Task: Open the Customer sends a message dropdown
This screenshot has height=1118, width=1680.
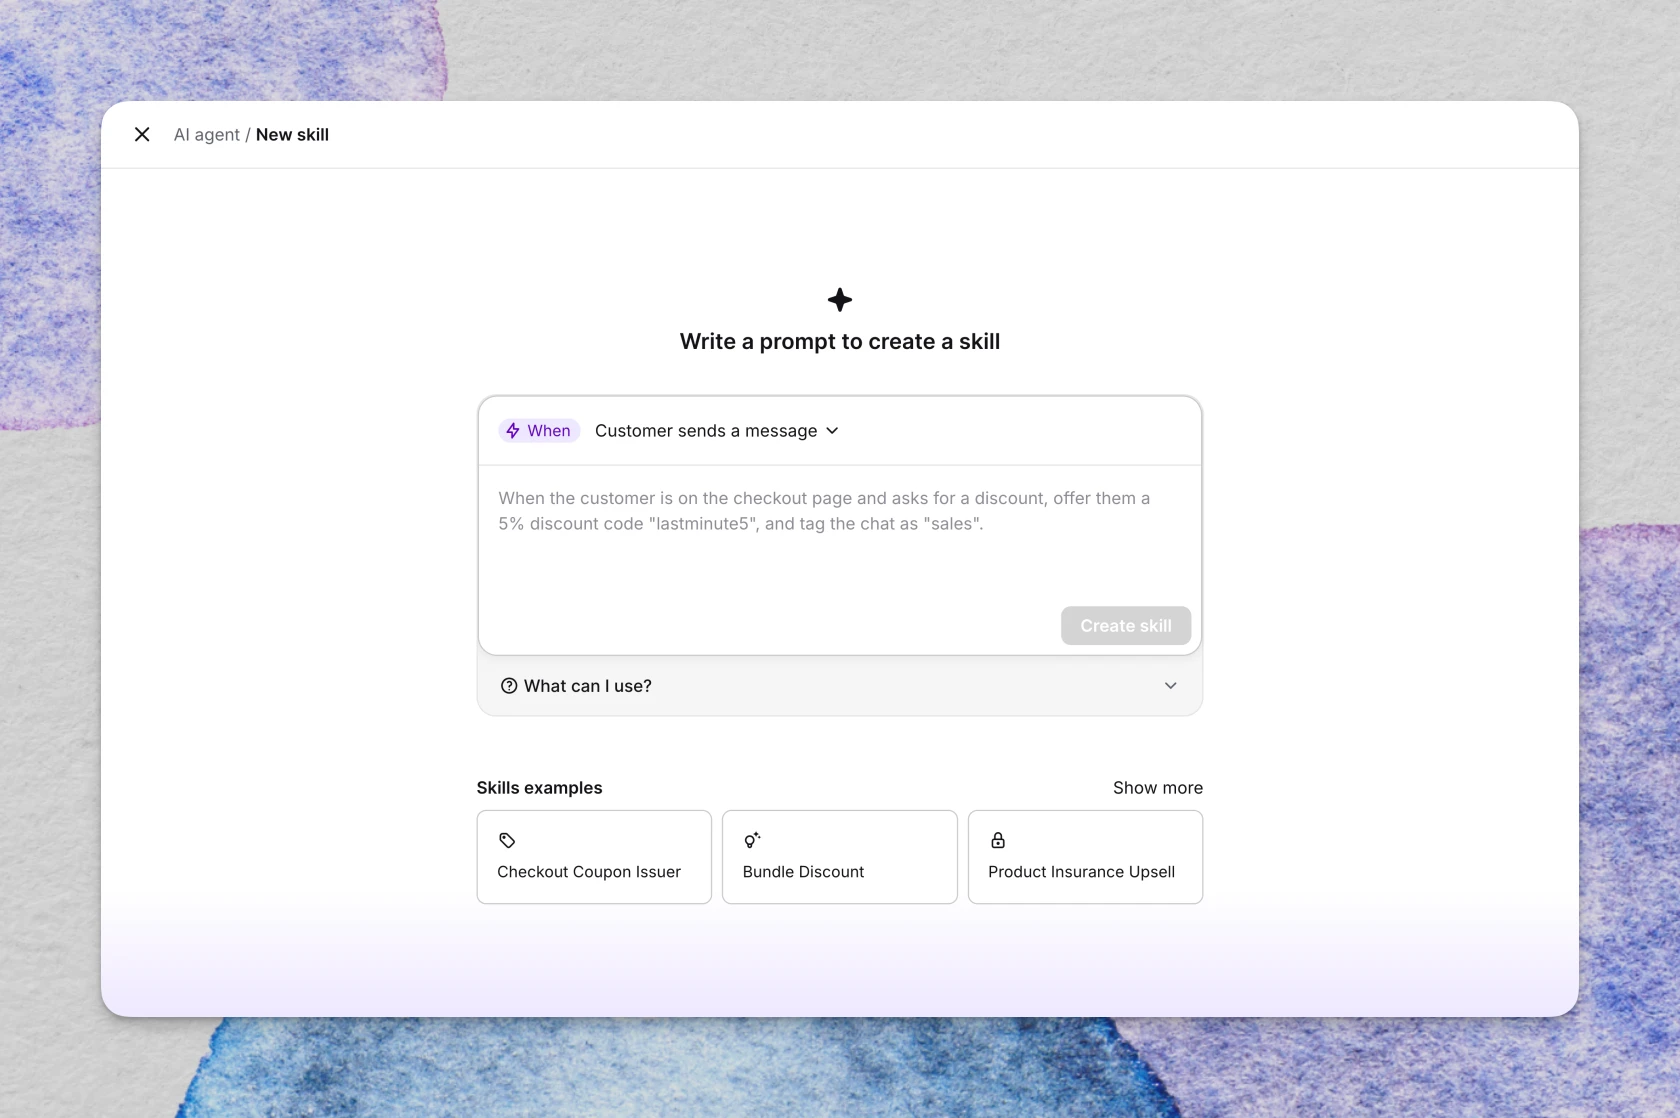Action: [x=716, y=430]
